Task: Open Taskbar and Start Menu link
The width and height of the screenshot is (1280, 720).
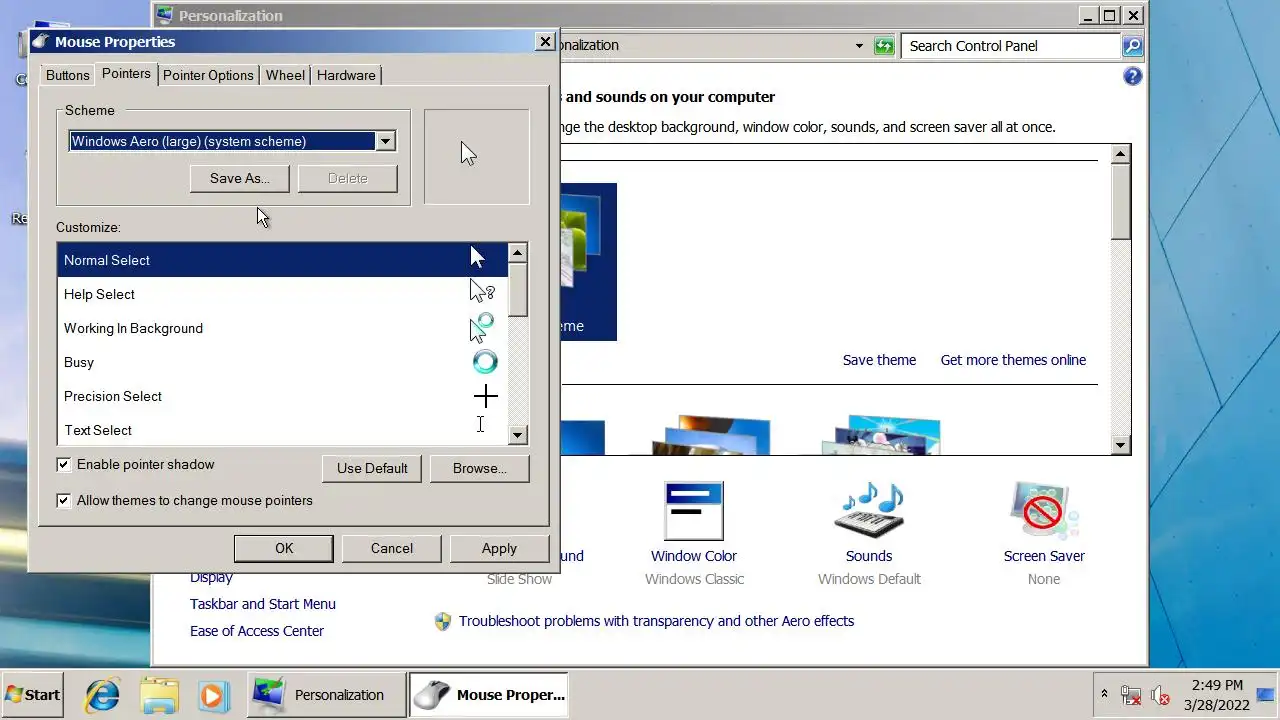Action: coord(263,604)
